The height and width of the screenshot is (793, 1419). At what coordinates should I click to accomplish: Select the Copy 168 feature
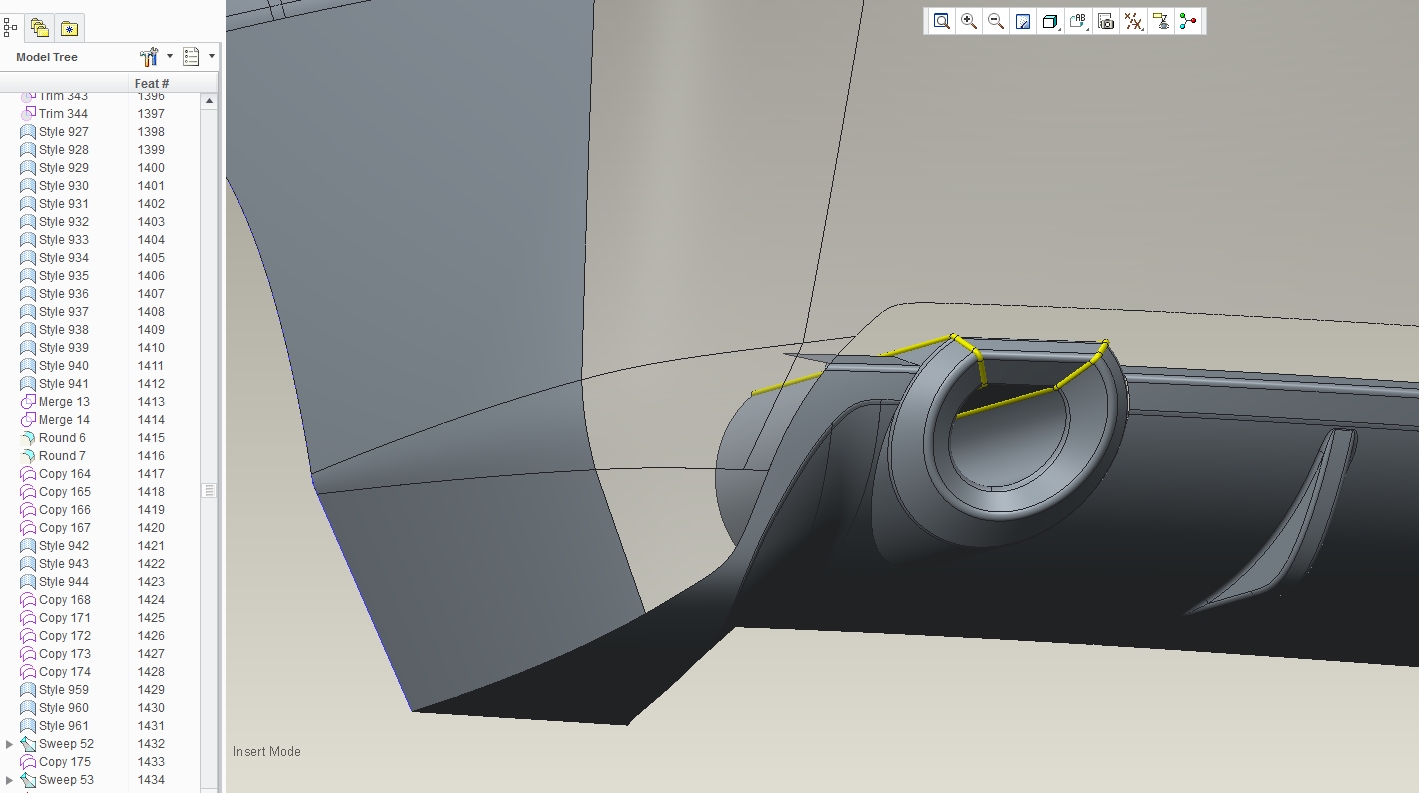65,600
